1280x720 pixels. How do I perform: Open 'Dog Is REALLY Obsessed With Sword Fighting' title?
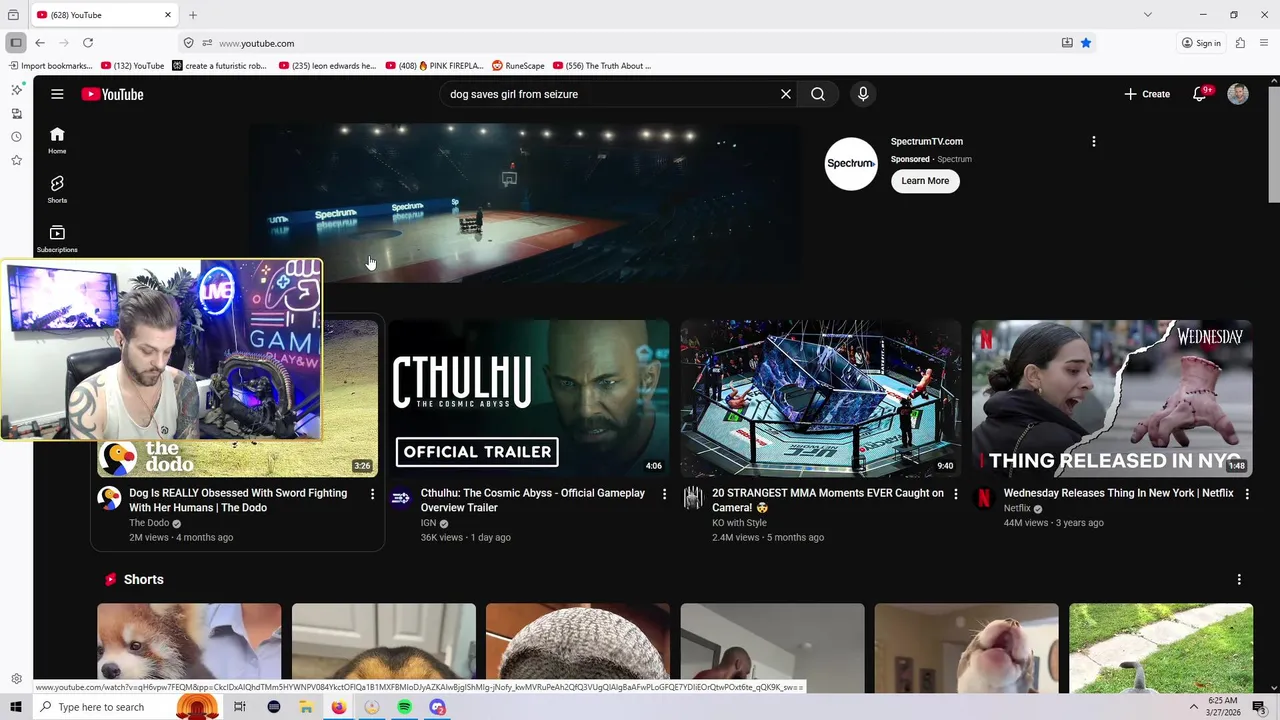(x=238, y=500)
